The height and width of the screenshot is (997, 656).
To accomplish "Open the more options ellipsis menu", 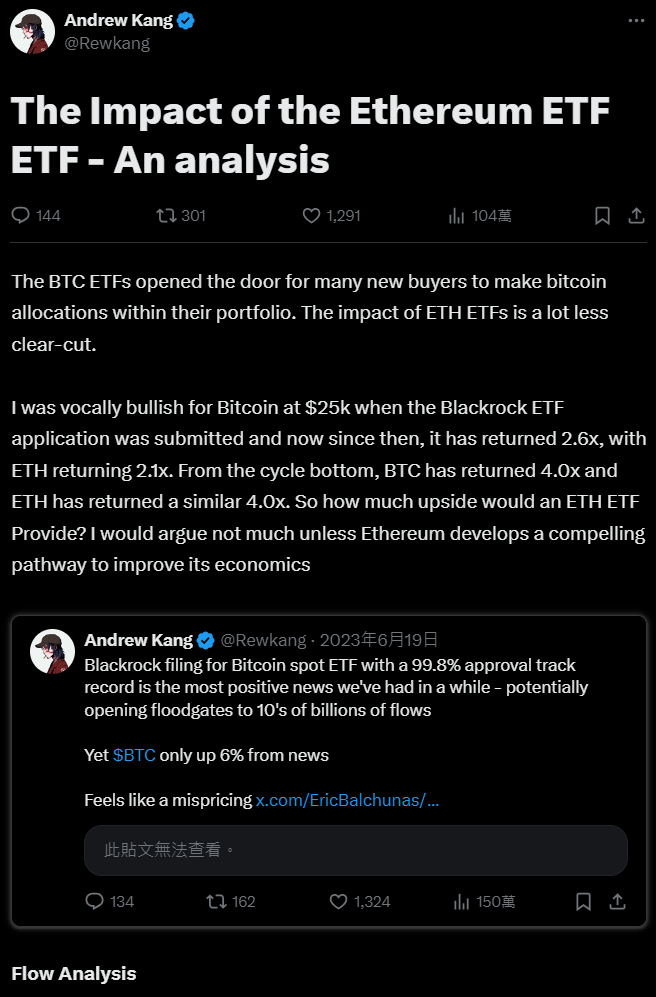I will (x=634, y=18).
